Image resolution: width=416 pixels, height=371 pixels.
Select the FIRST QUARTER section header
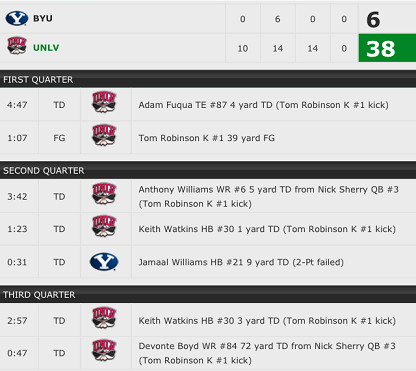click(x=208, y=79)
